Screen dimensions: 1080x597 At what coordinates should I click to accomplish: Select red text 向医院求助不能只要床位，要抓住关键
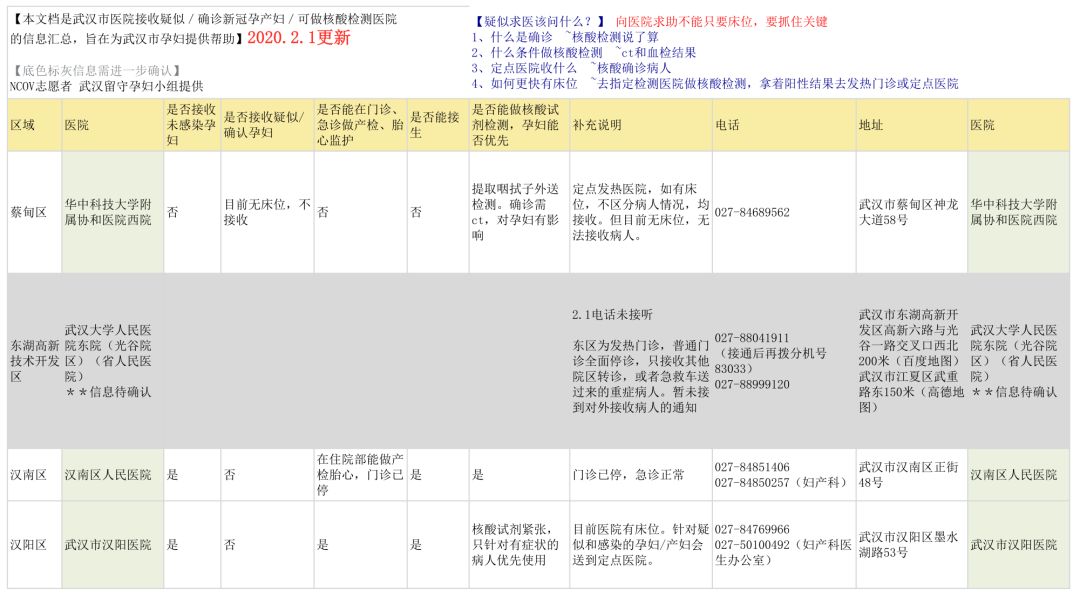(x=722, y=21)
